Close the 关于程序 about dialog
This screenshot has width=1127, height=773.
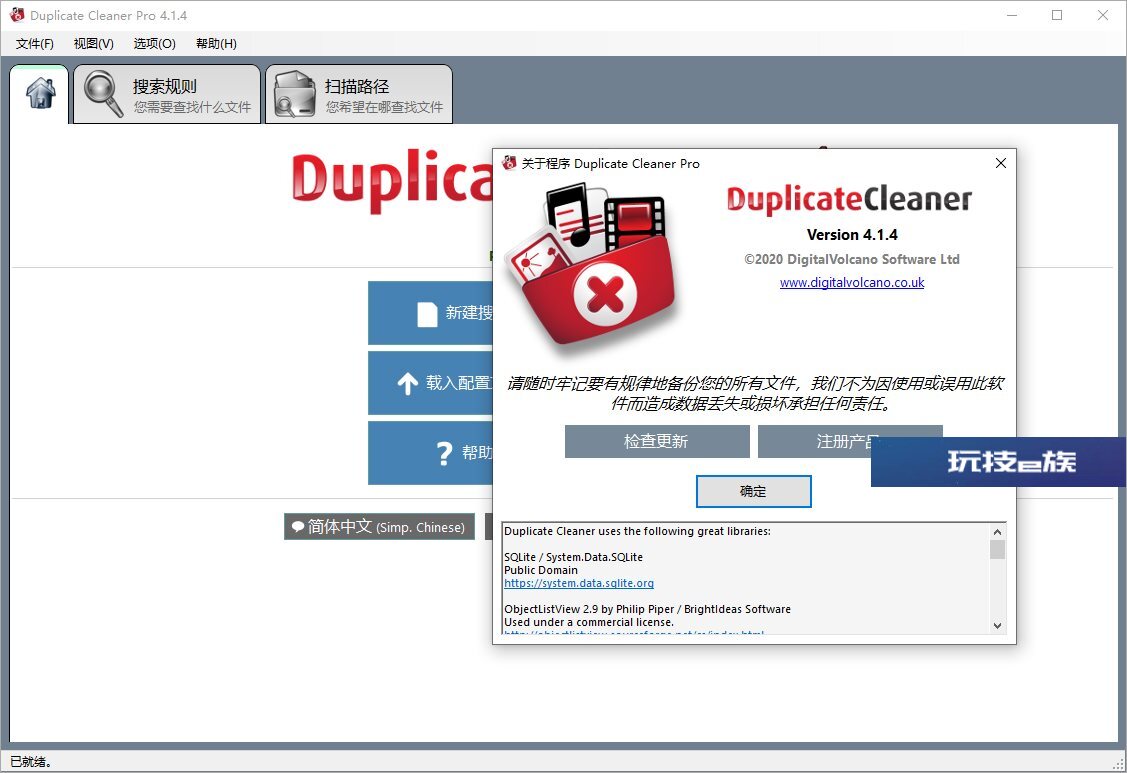coord(1000,163)
